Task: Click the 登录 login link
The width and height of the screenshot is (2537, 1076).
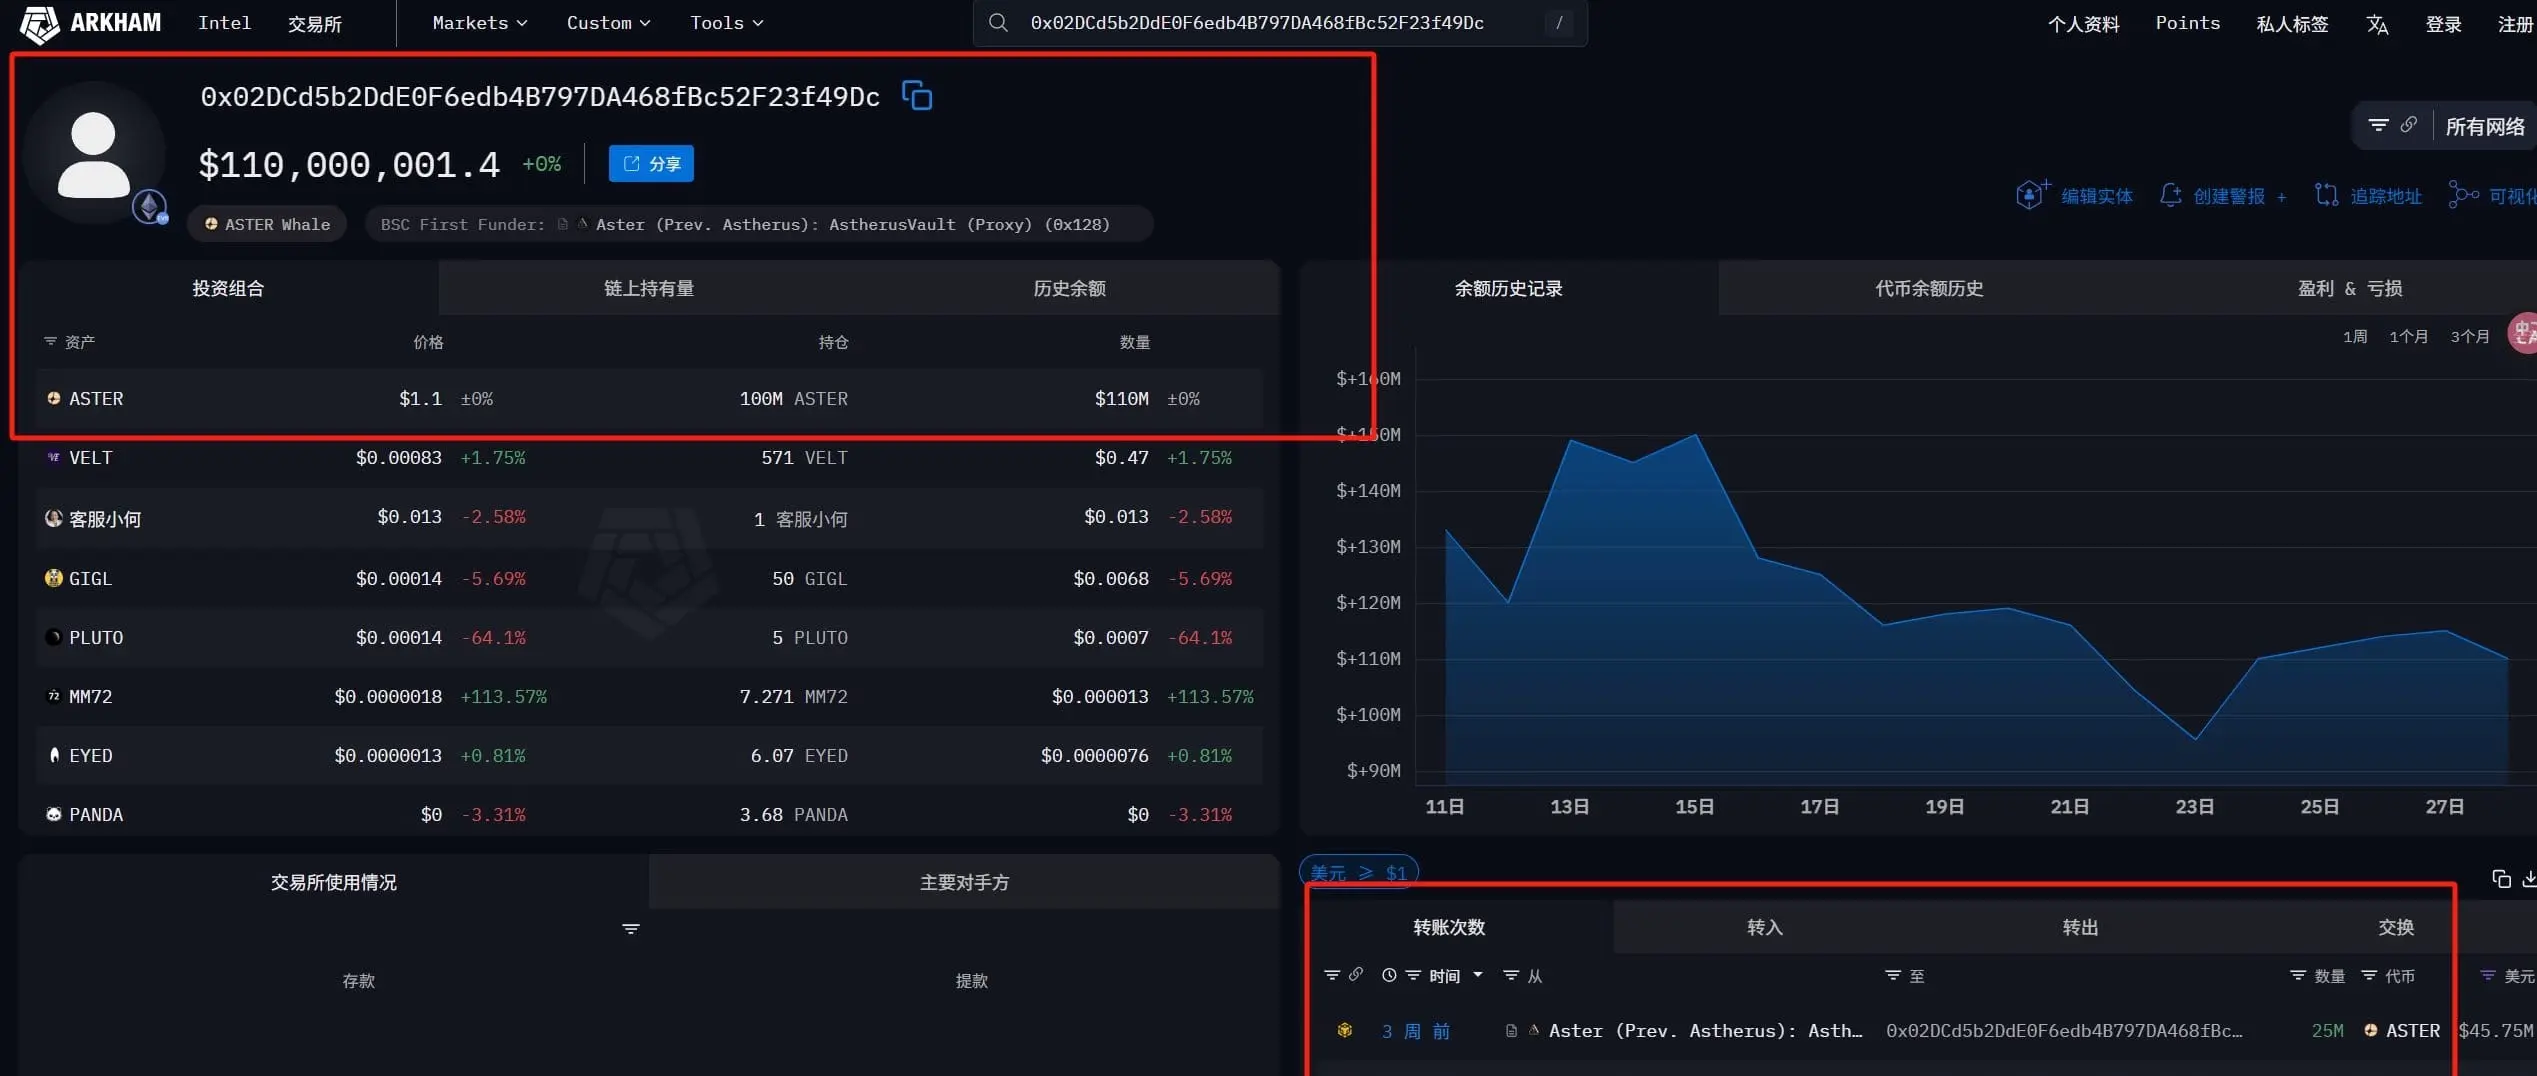Action: click(x=2443, y=24)
